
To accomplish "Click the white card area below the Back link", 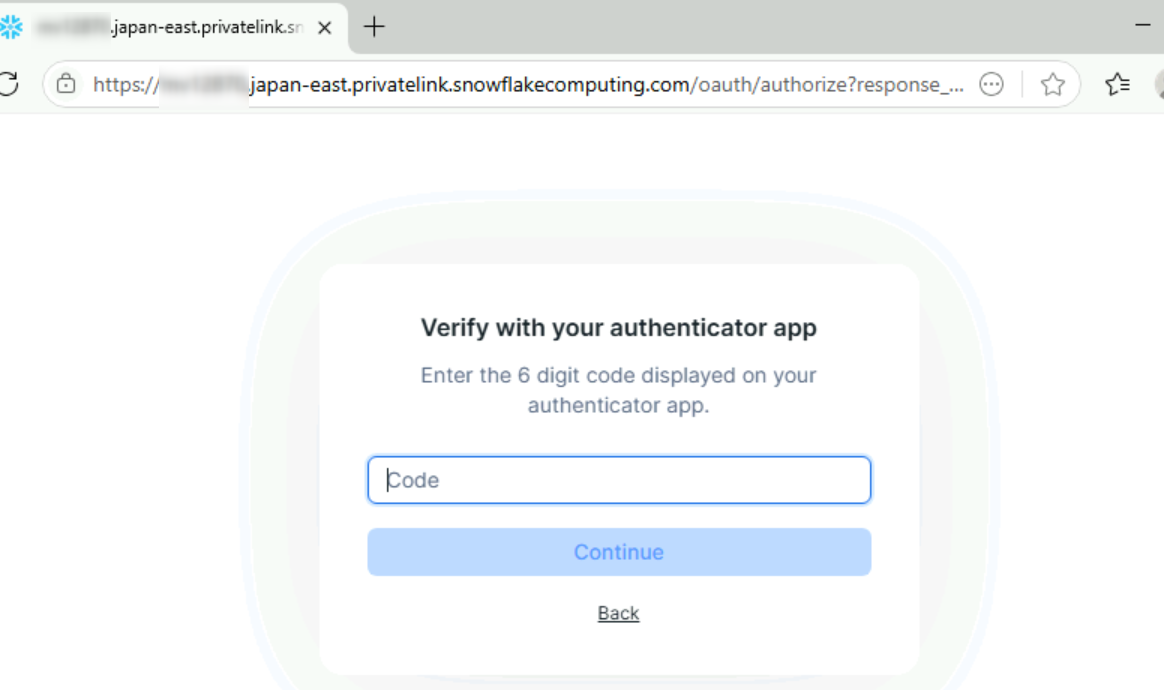I will [x=618, y=652].
